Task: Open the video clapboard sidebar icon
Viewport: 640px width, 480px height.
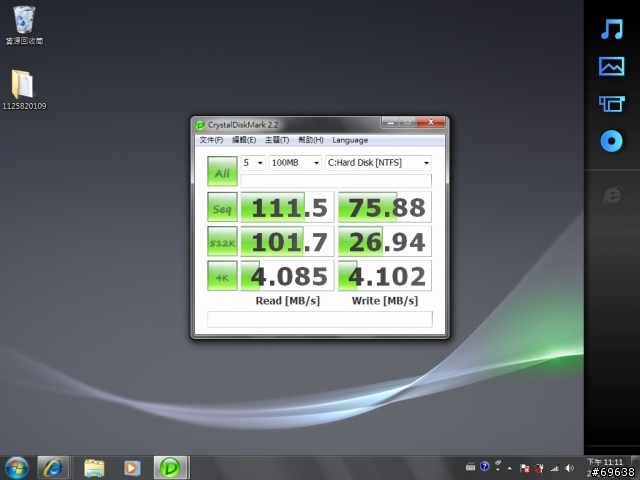Action: pos(611,104)
